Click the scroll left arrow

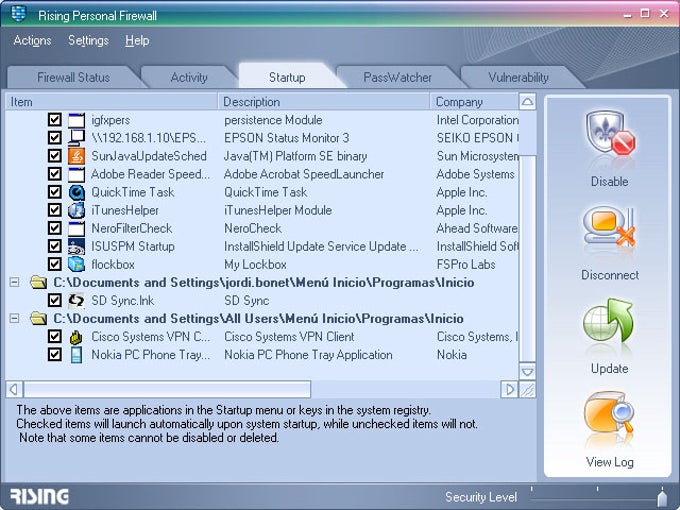coord(14,389)
